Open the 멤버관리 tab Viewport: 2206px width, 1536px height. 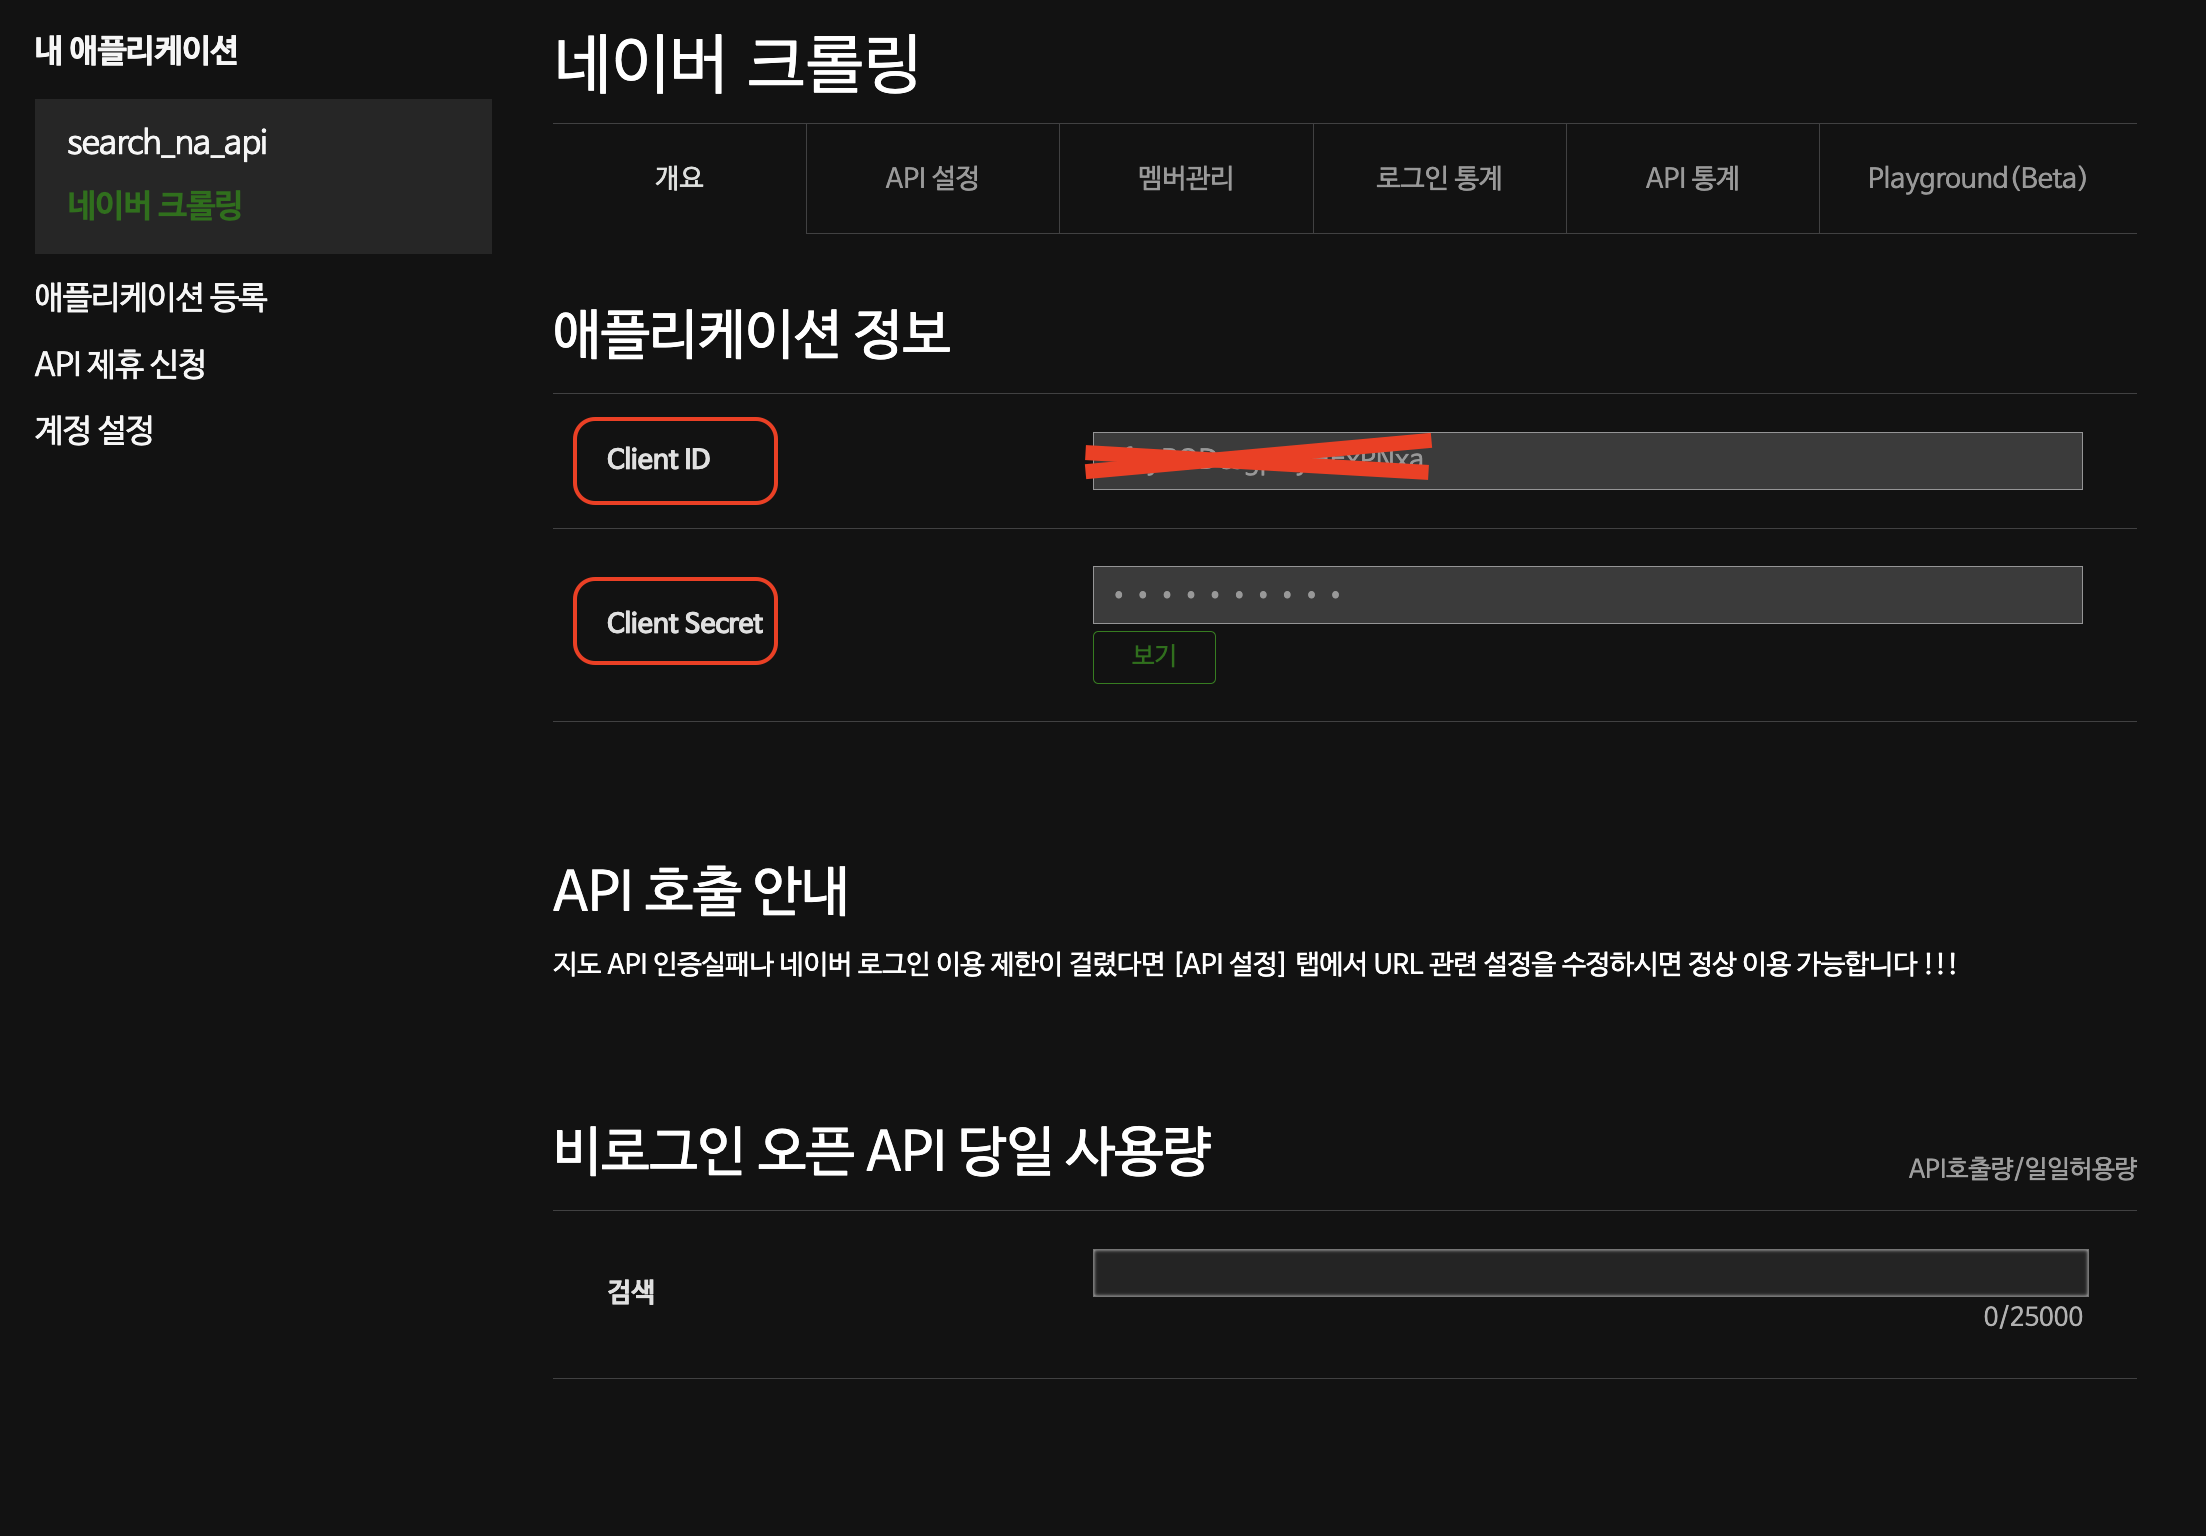point(1185,178)
